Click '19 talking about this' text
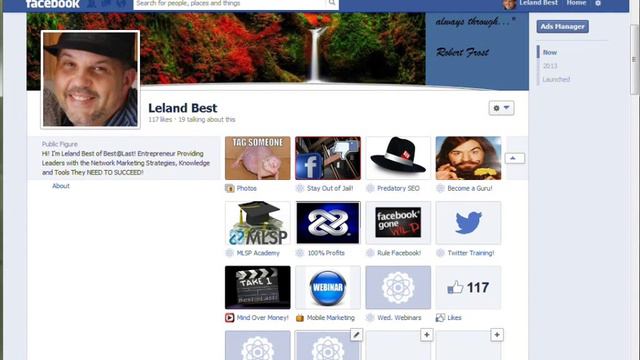640x360 pixels. [x=207, y=120]
